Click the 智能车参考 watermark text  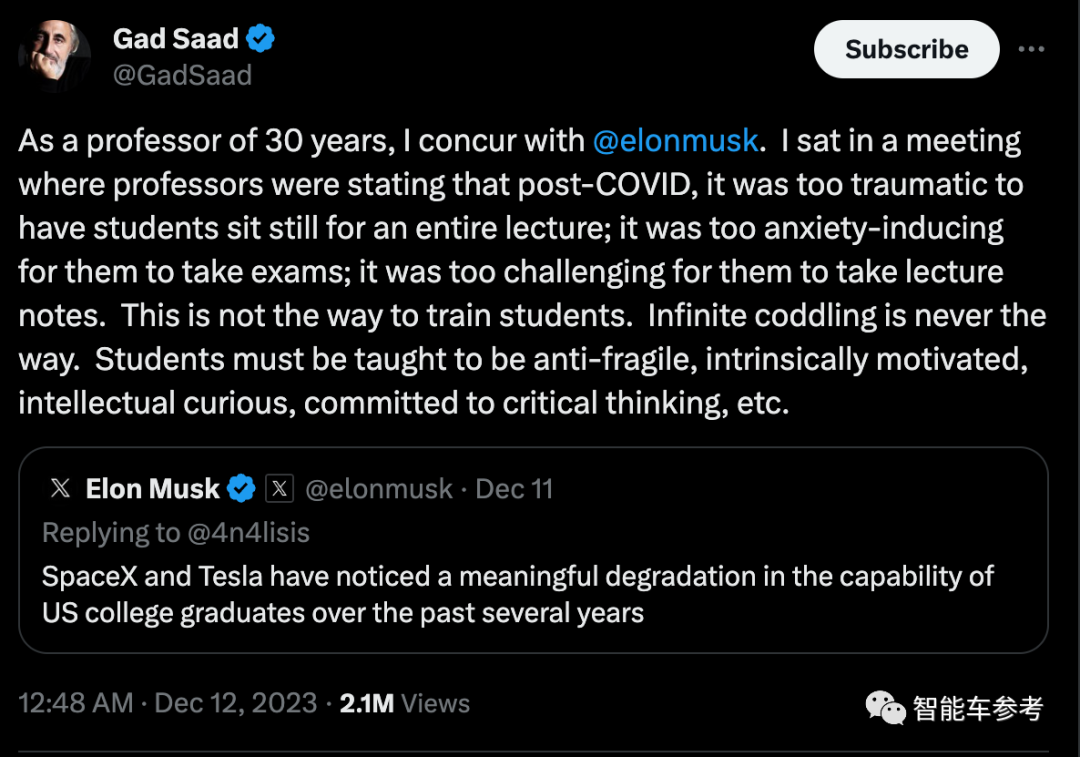click(x=978, y=708)
